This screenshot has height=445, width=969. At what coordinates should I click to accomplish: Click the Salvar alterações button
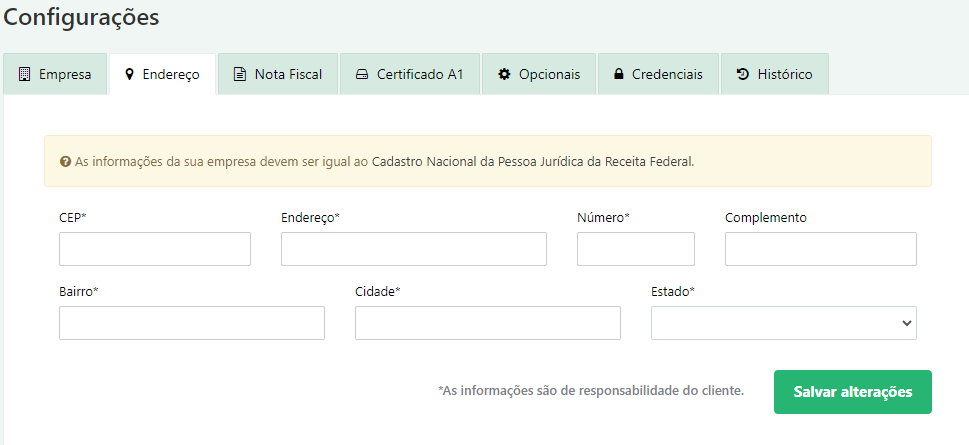[x=853, y=392]
